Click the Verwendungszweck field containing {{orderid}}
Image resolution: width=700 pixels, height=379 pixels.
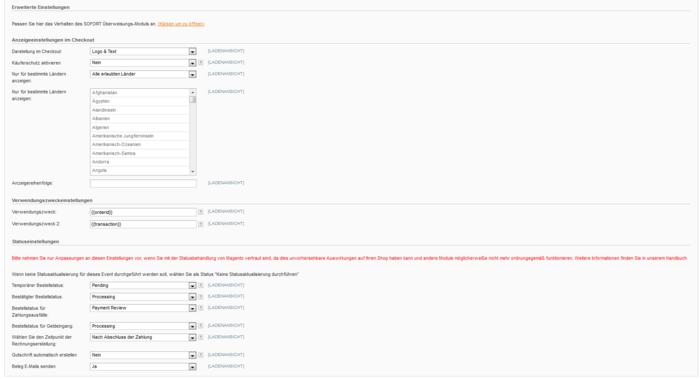[143, 212]
